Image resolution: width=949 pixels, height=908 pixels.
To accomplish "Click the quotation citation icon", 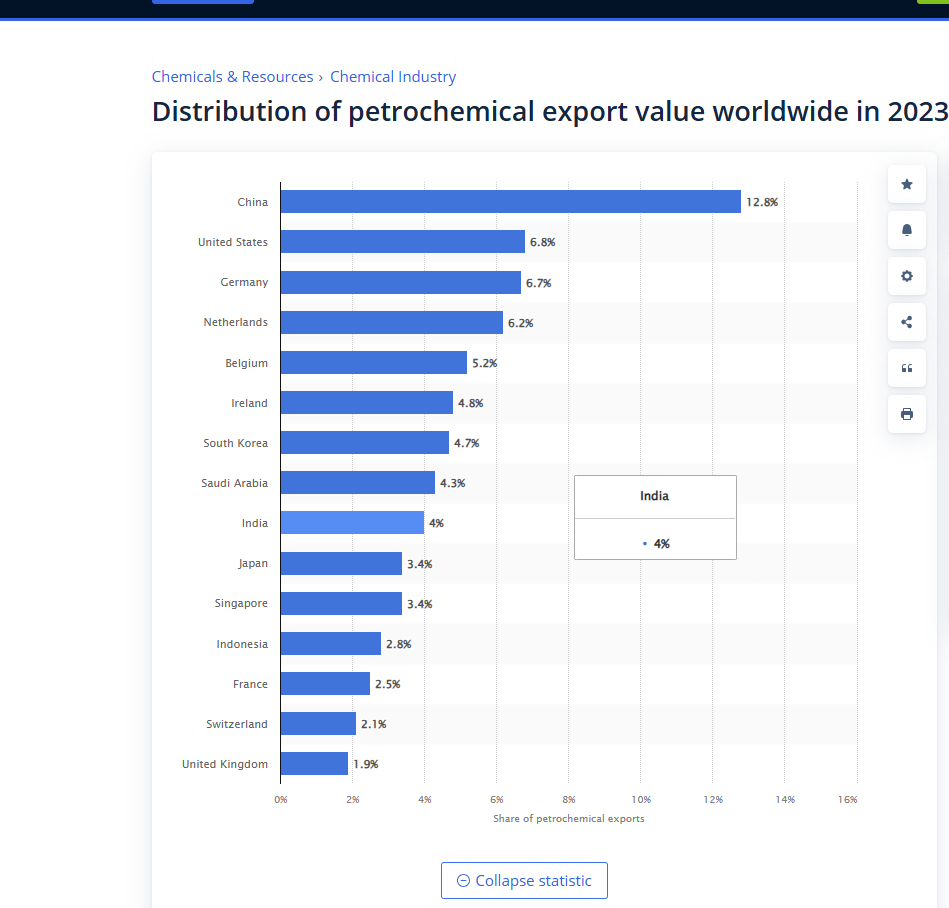I will coord(907,368).
